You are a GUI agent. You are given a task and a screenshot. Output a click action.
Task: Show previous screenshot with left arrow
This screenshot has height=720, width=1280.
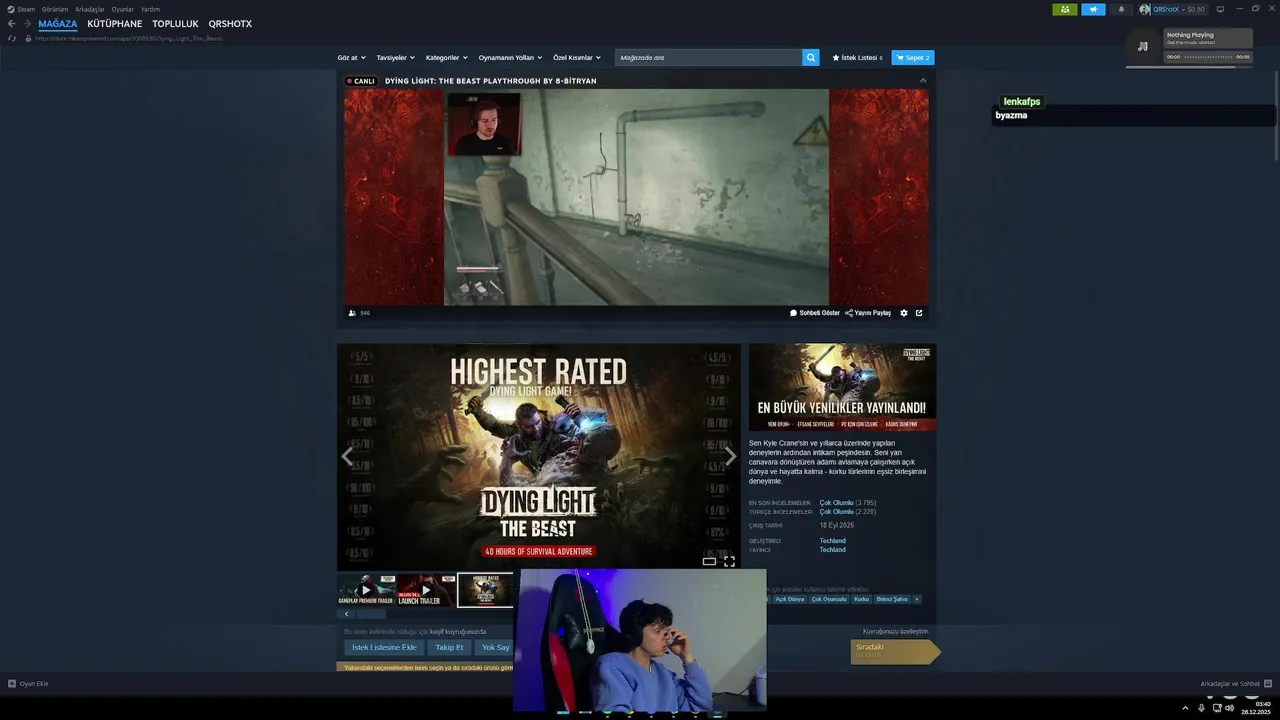347,456
